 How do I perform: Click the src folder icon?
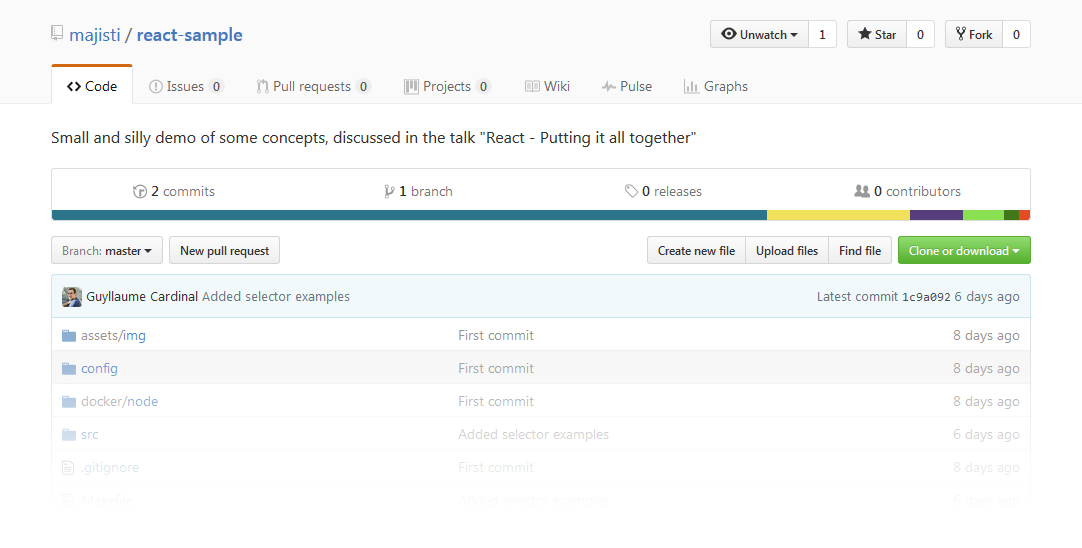tap(69, 435)
